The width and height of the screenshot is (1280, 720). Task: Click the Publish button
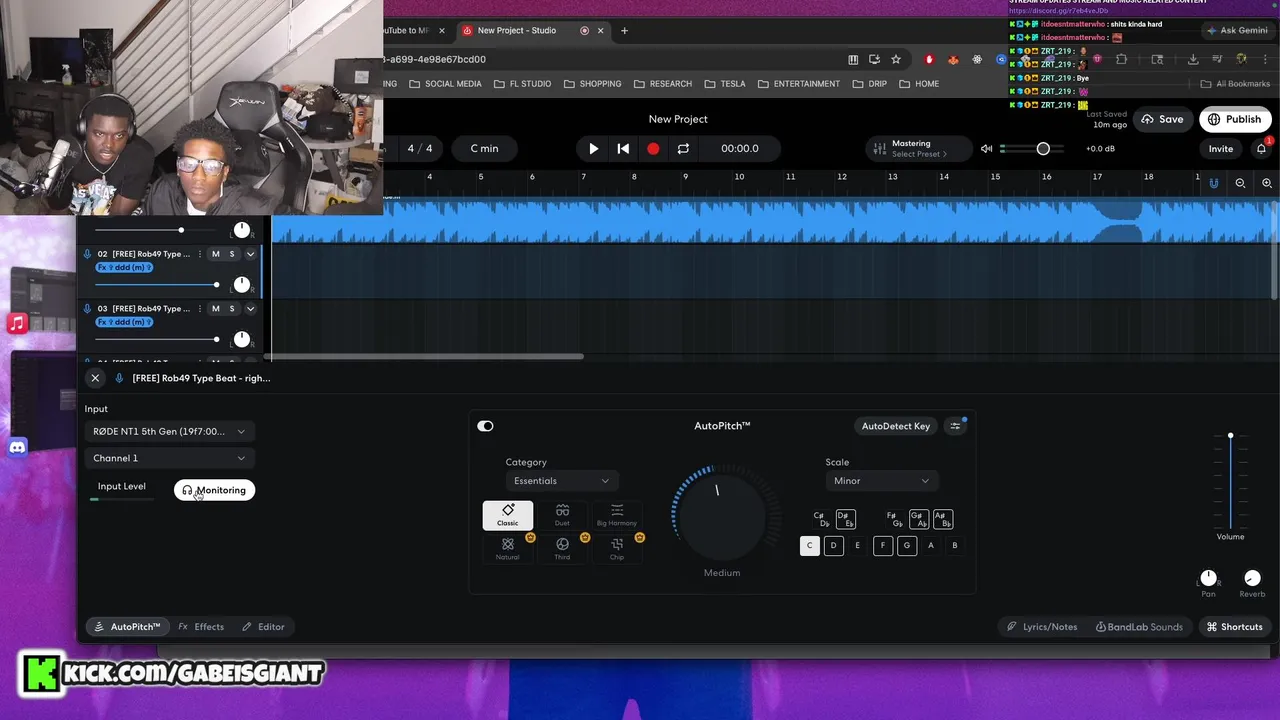[1235, 119]
